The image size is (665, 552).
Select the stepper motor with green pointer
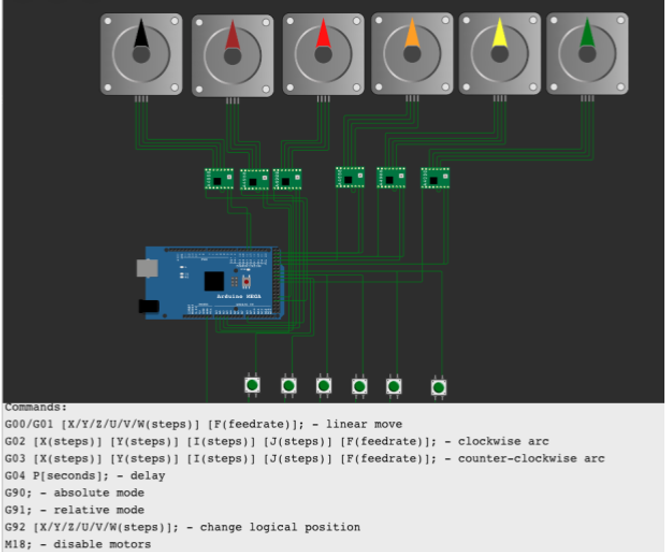point(587,53)
